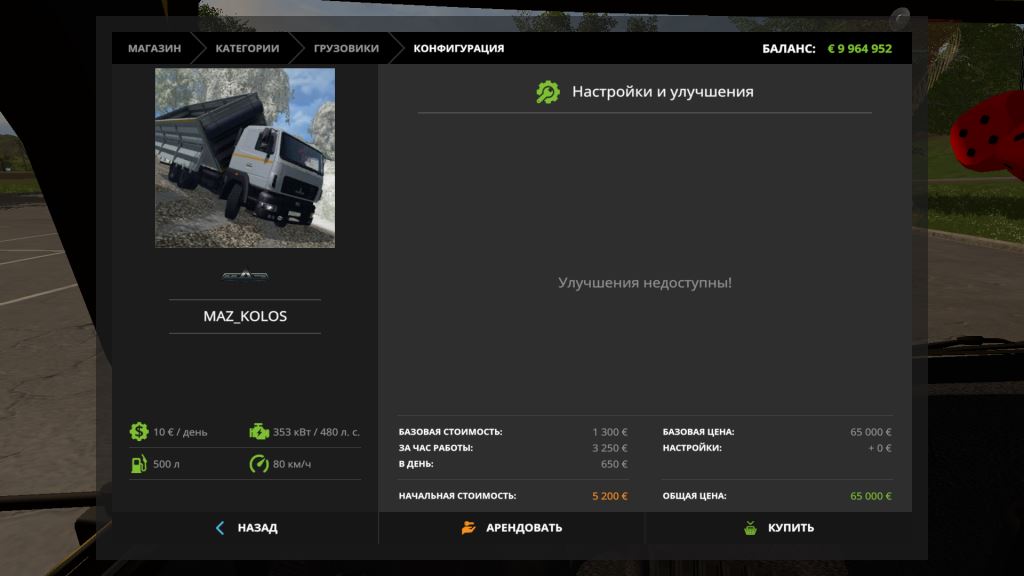The width and height of the screenshot is (1024, 576).
Task: Click the daily upkeep dollar icon
Action: [x=139, y=432]
